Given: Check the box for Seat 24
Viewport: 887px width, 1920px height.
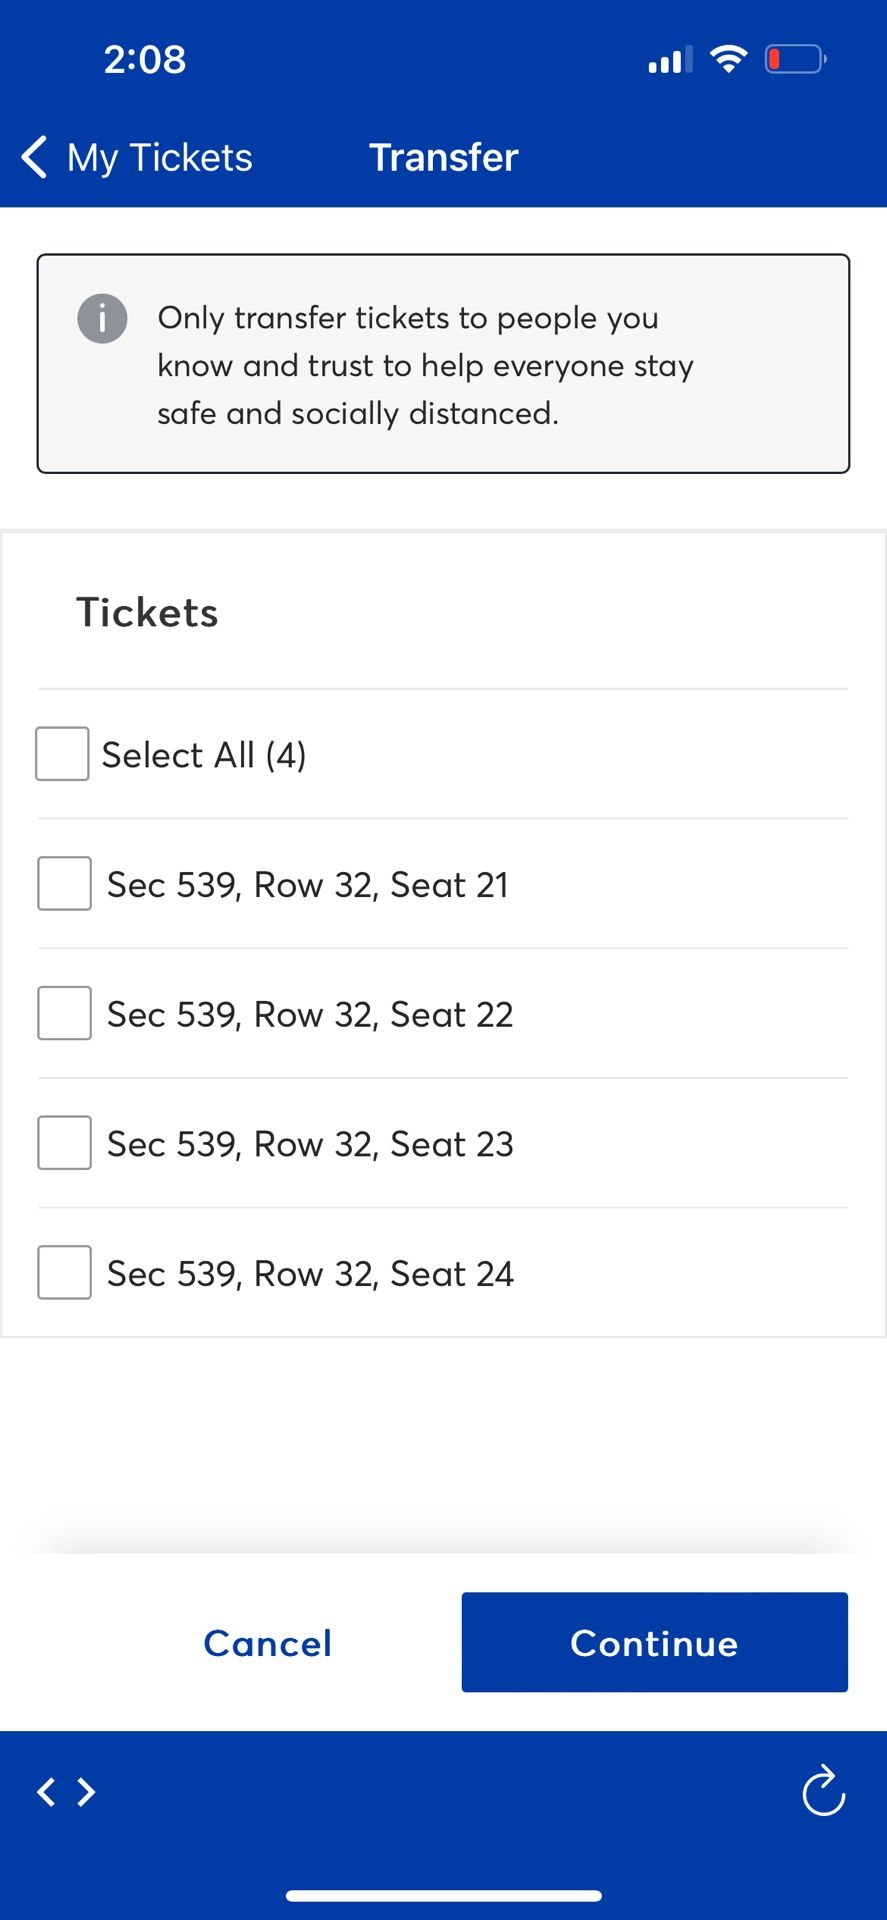Looking at the screenshot, I should (x=64, y=1272).
